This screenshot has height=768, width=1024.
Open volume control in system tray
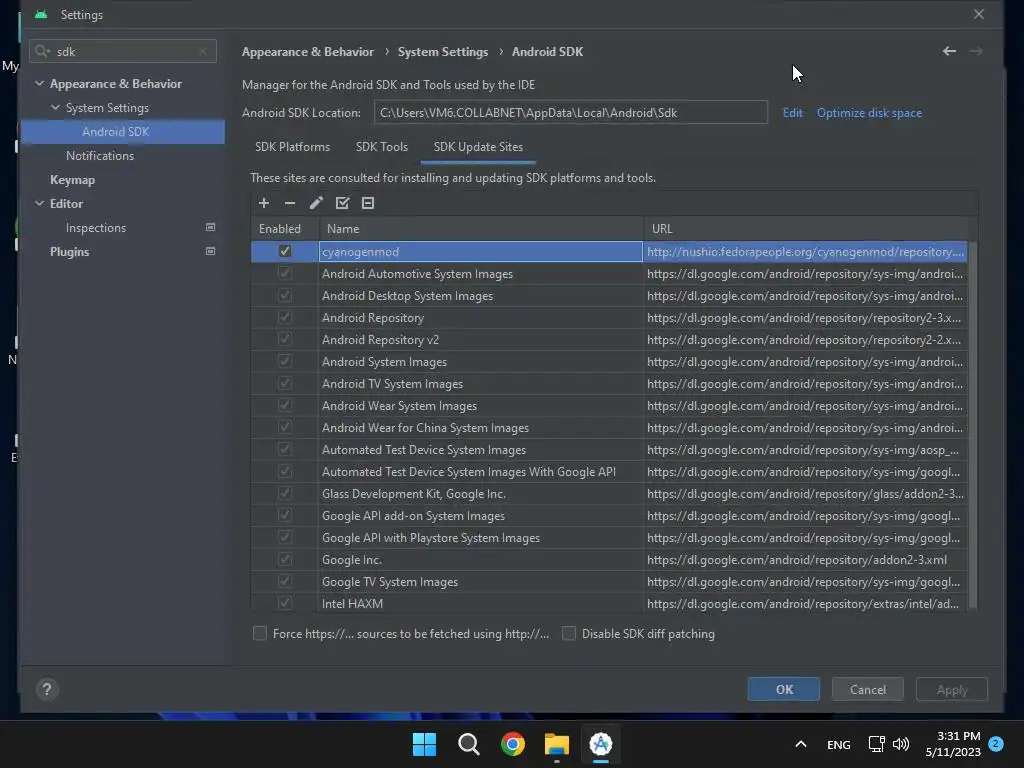[901, 744]
